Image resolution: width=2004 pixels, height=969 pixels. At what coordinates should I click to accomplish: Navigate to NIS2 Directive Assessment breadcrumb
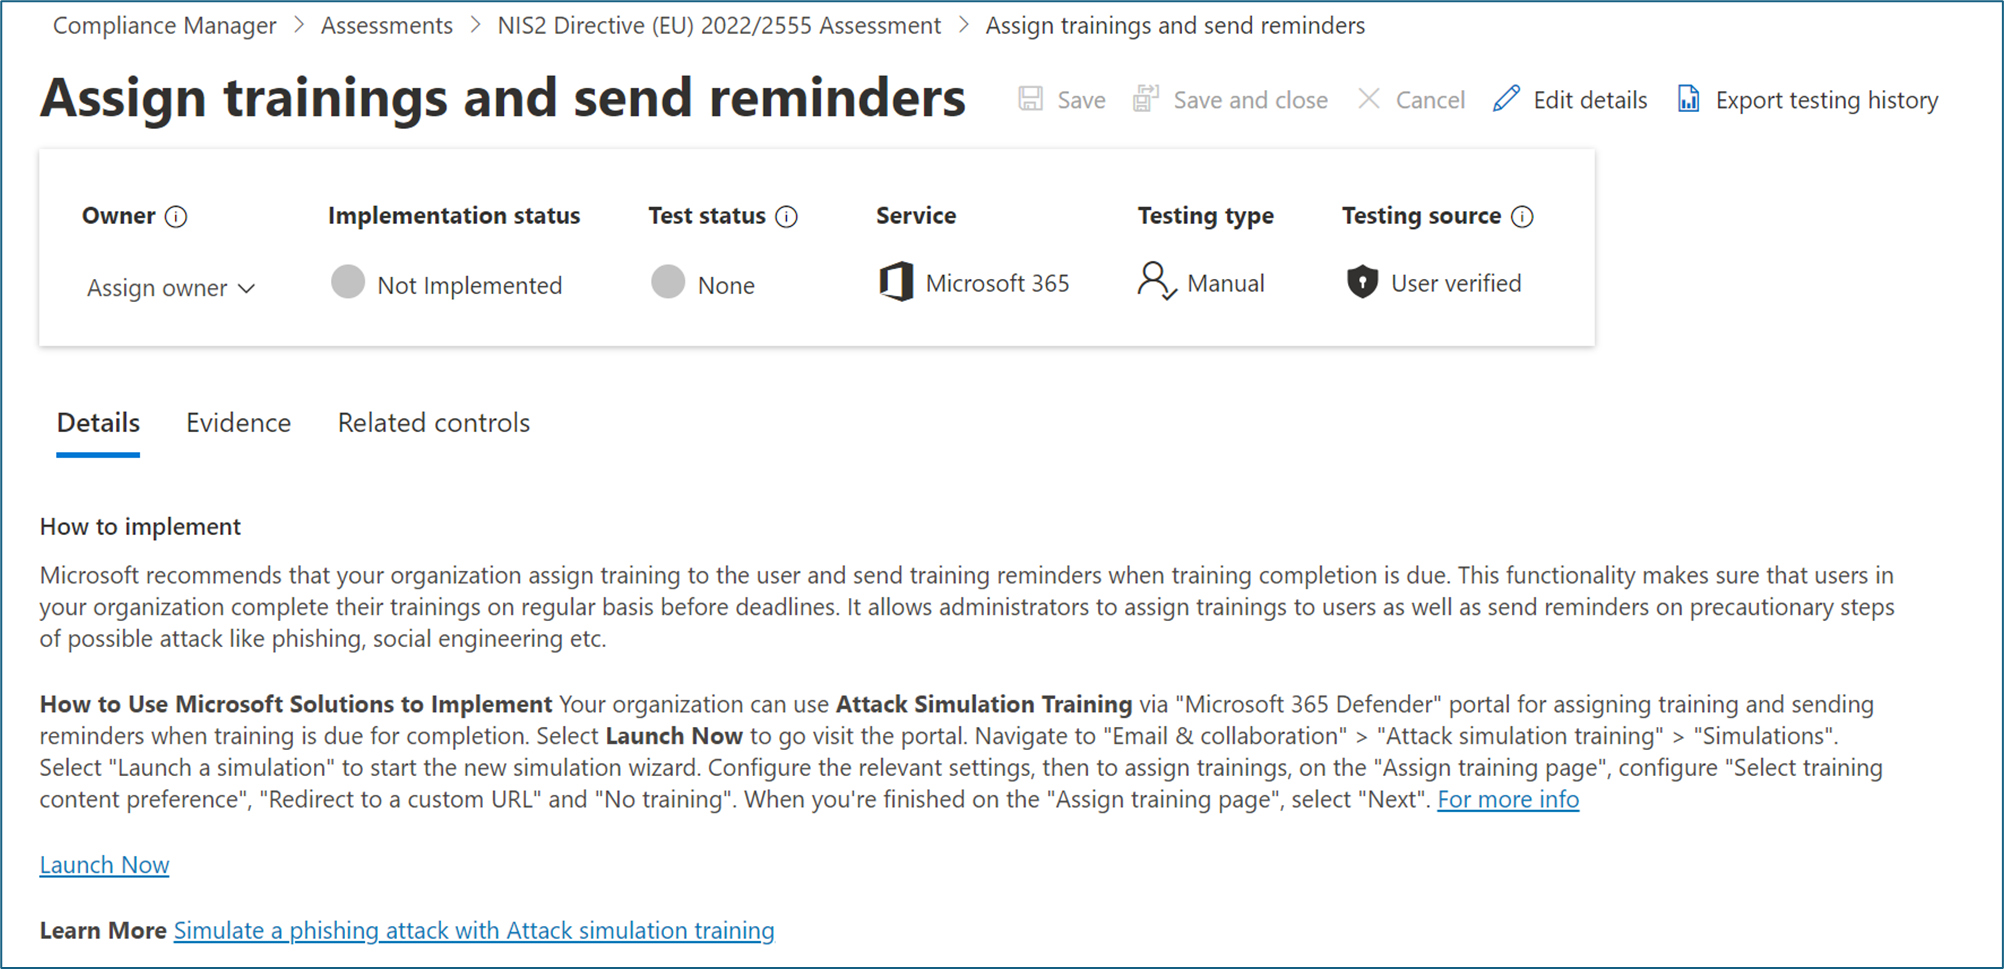(x=719, y=26)
